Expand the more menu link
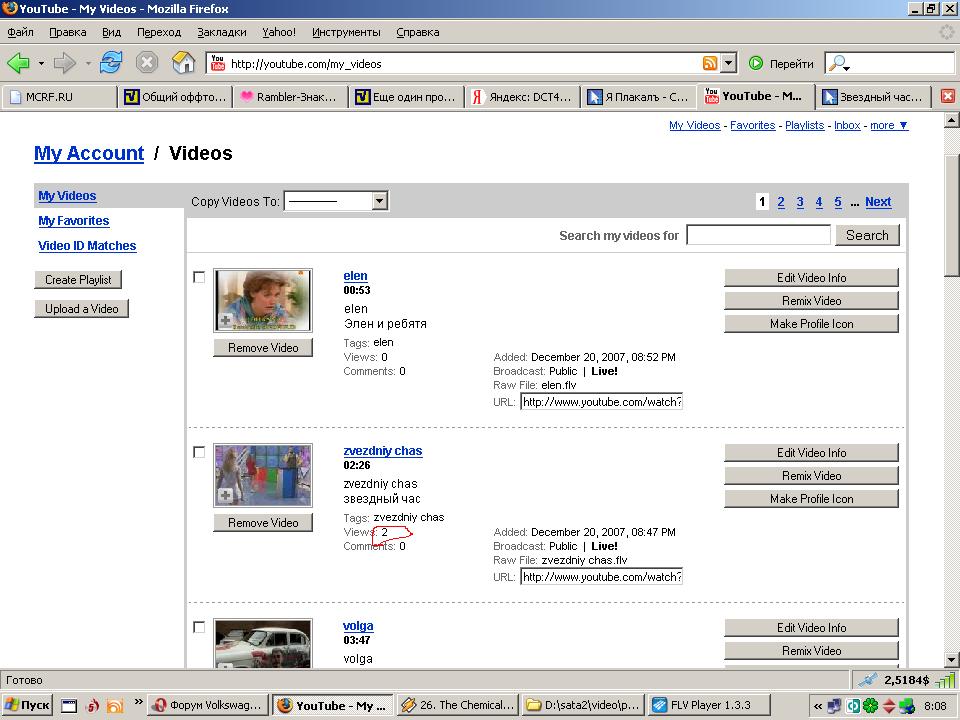Viewport: 960px width, 720px height. [x=889, y=125]
